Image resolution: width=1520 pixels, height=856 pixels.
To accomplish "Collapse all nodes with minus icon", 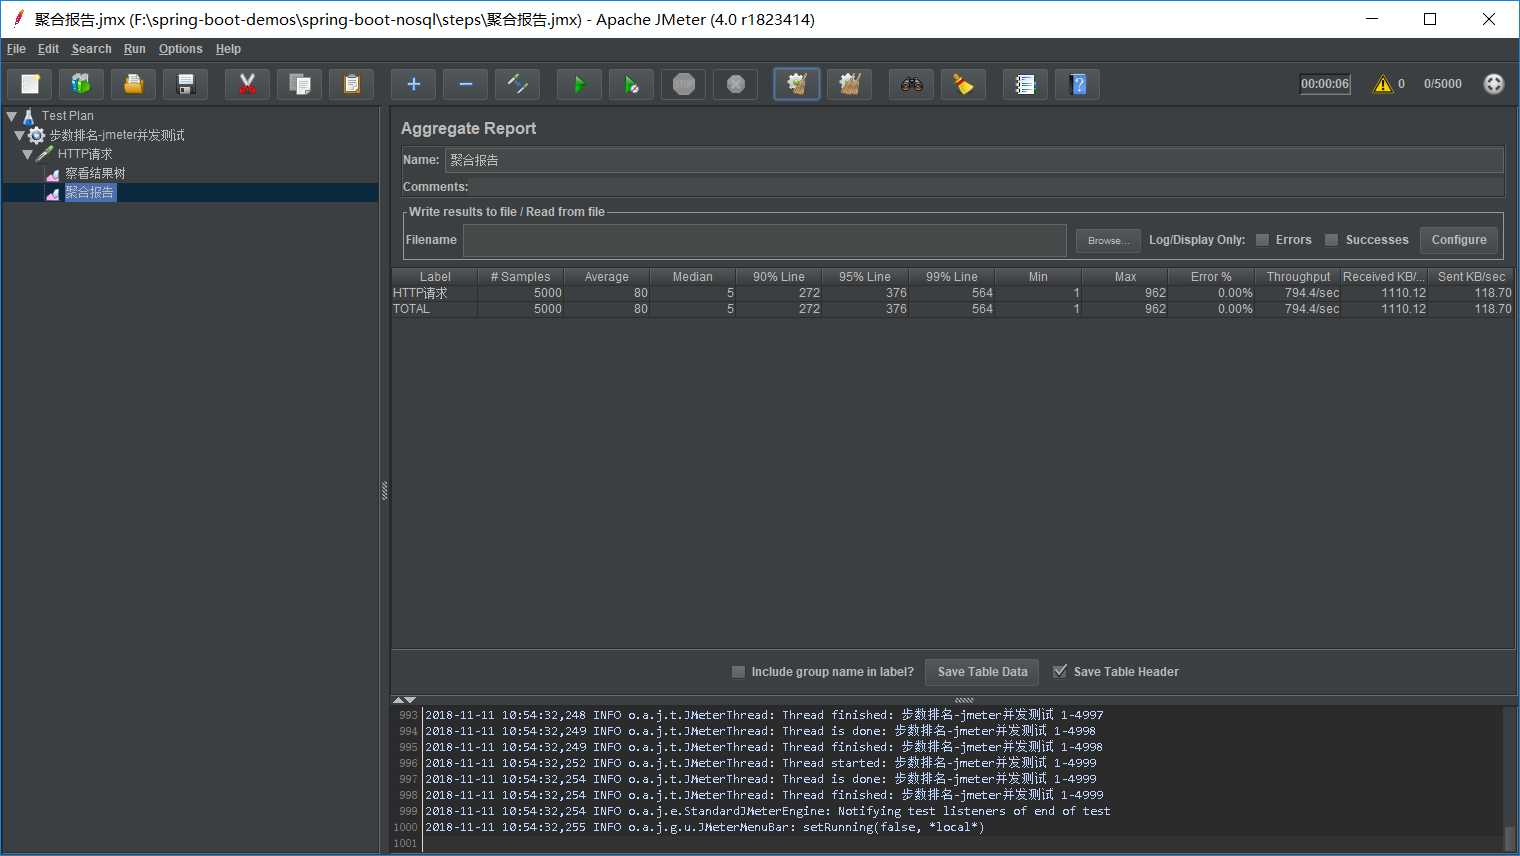I will click(465, 84).
